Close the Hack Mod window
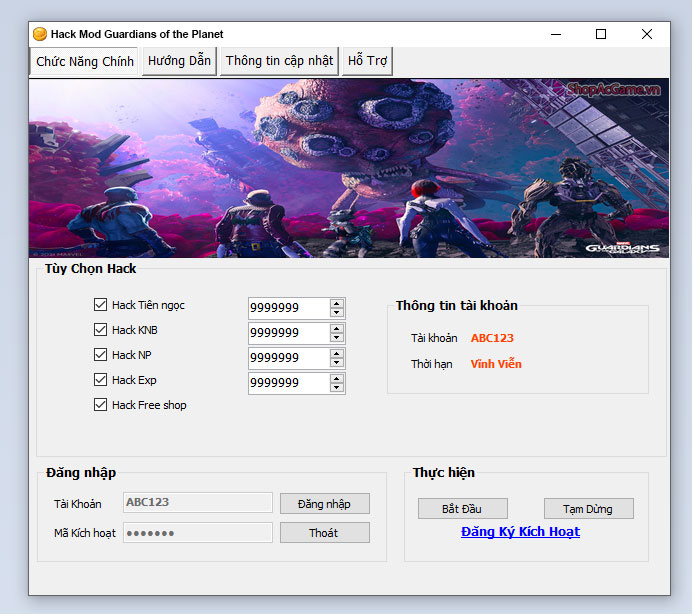 pyautogui.click(x=647, y=34)
